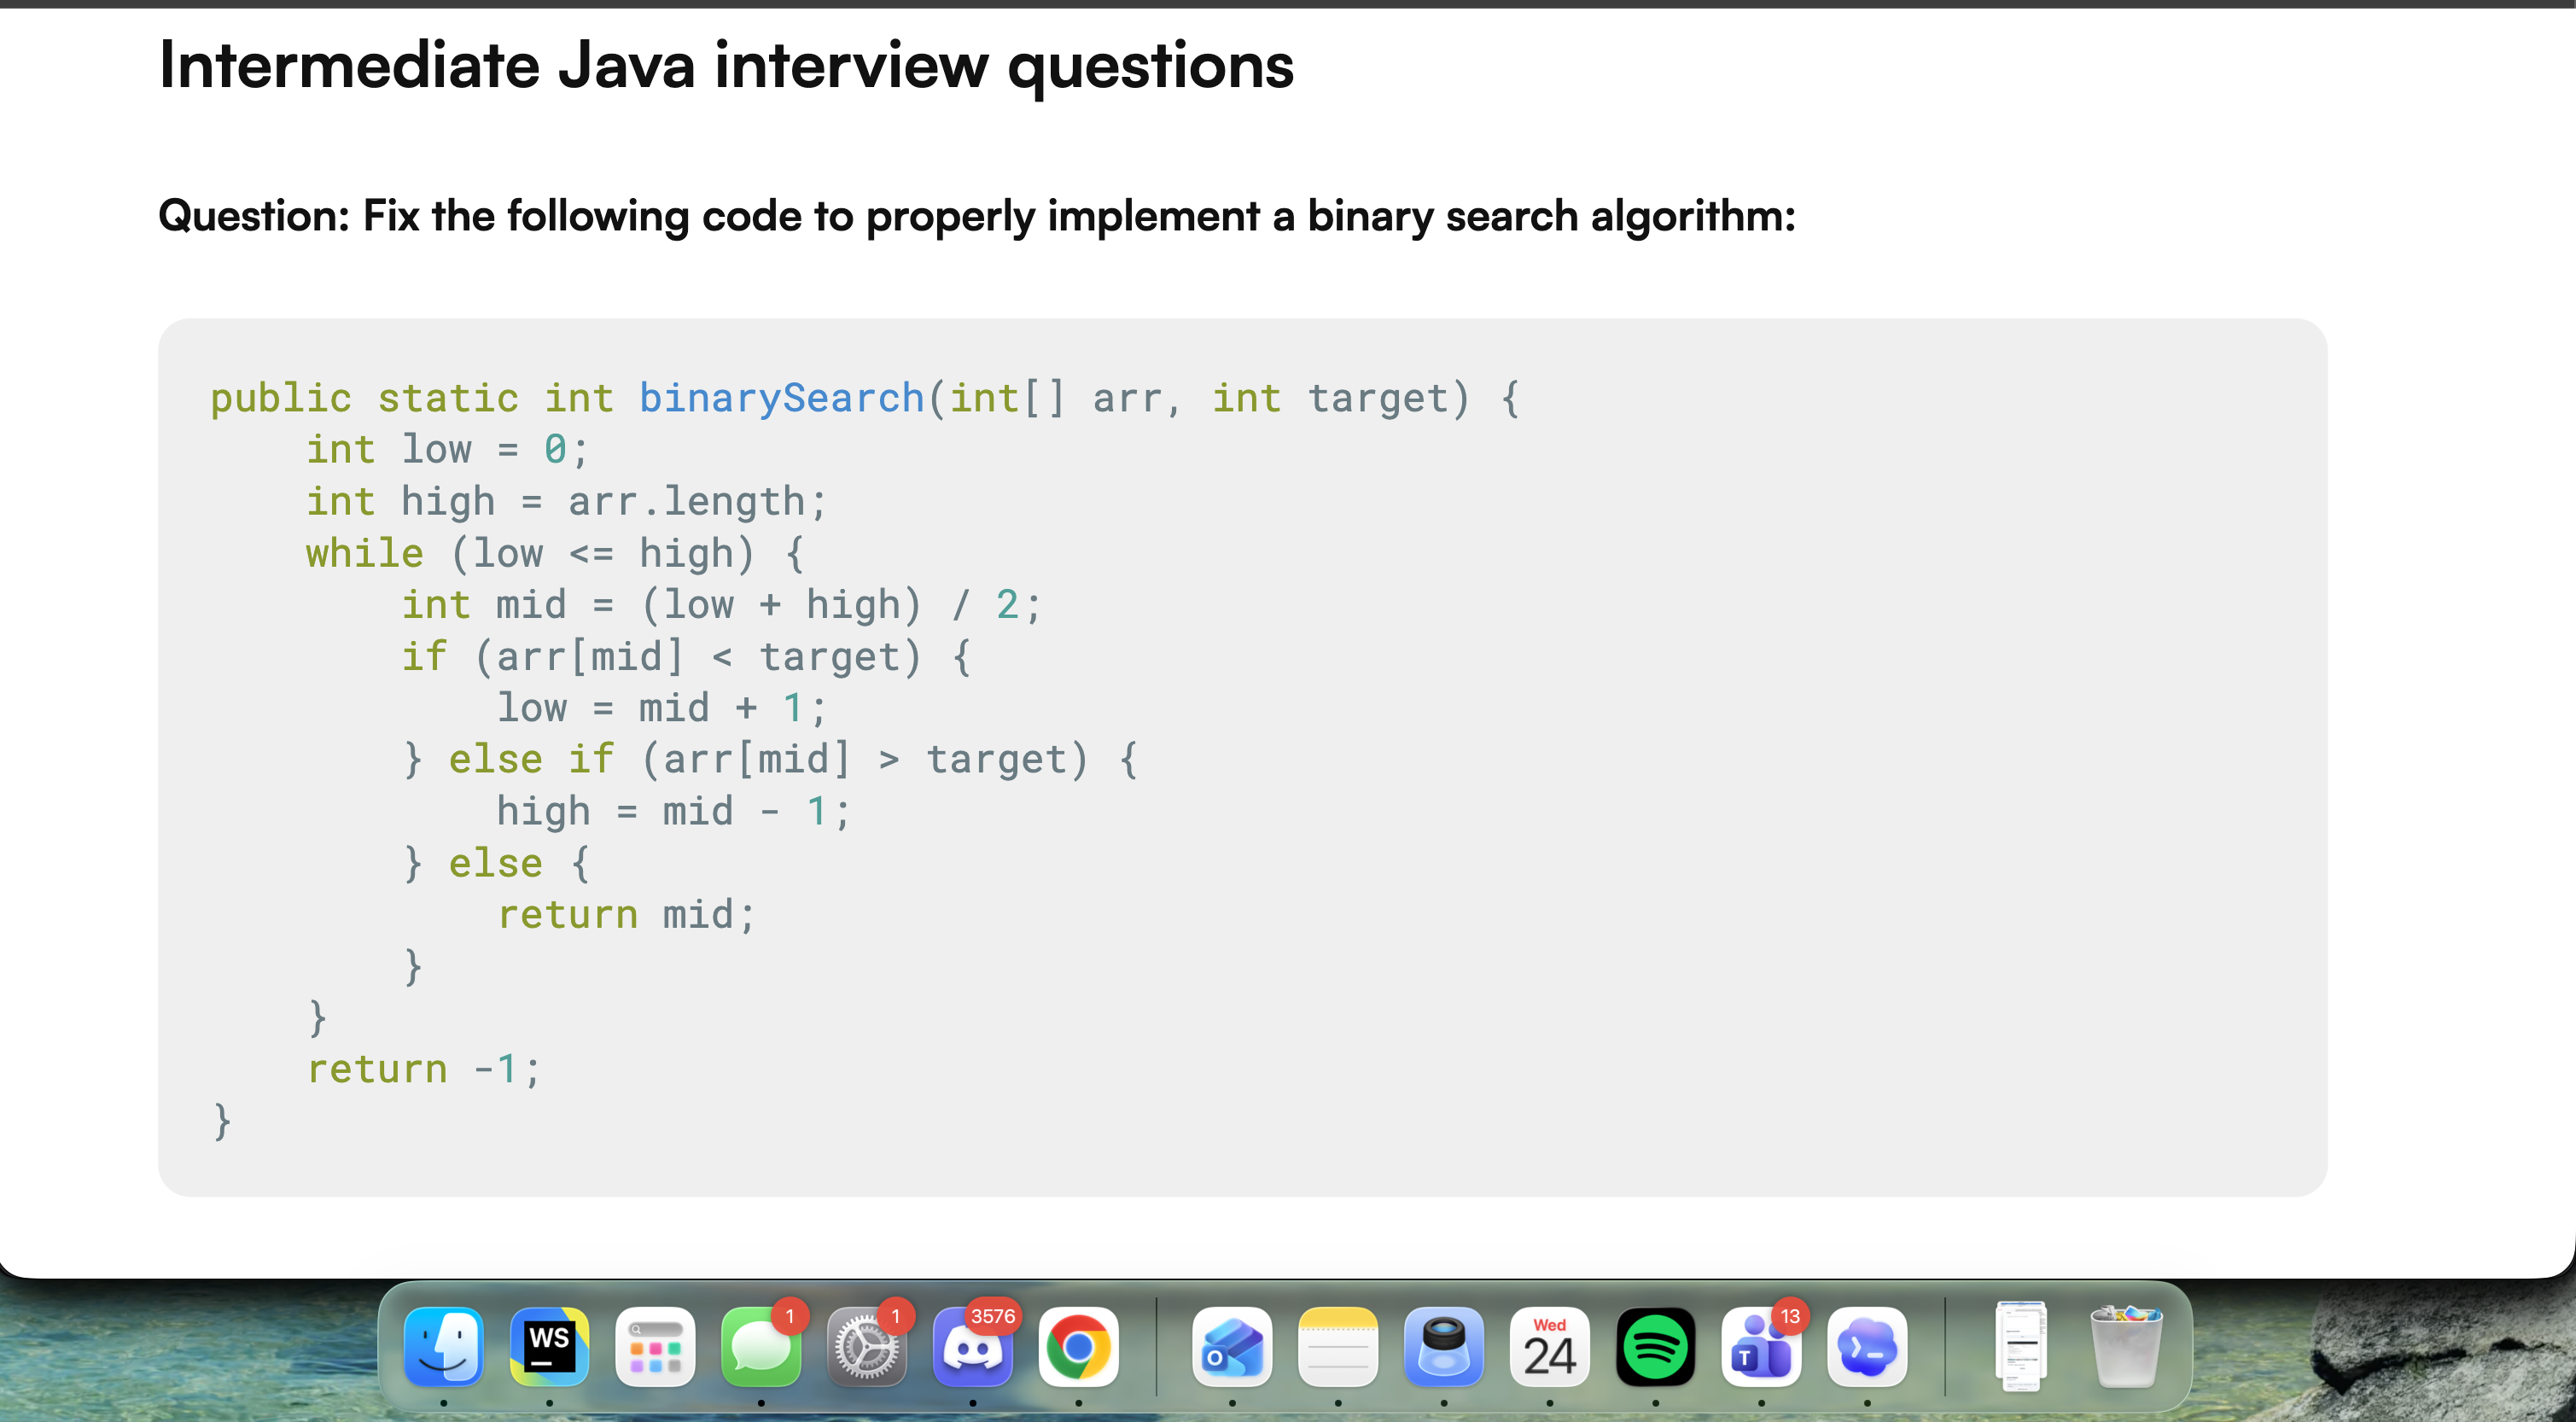The width and height of the screenshot is (2576, 1422).
Task: Click the 'int high = arr.length;' line
Action: [x=566, y=502]
